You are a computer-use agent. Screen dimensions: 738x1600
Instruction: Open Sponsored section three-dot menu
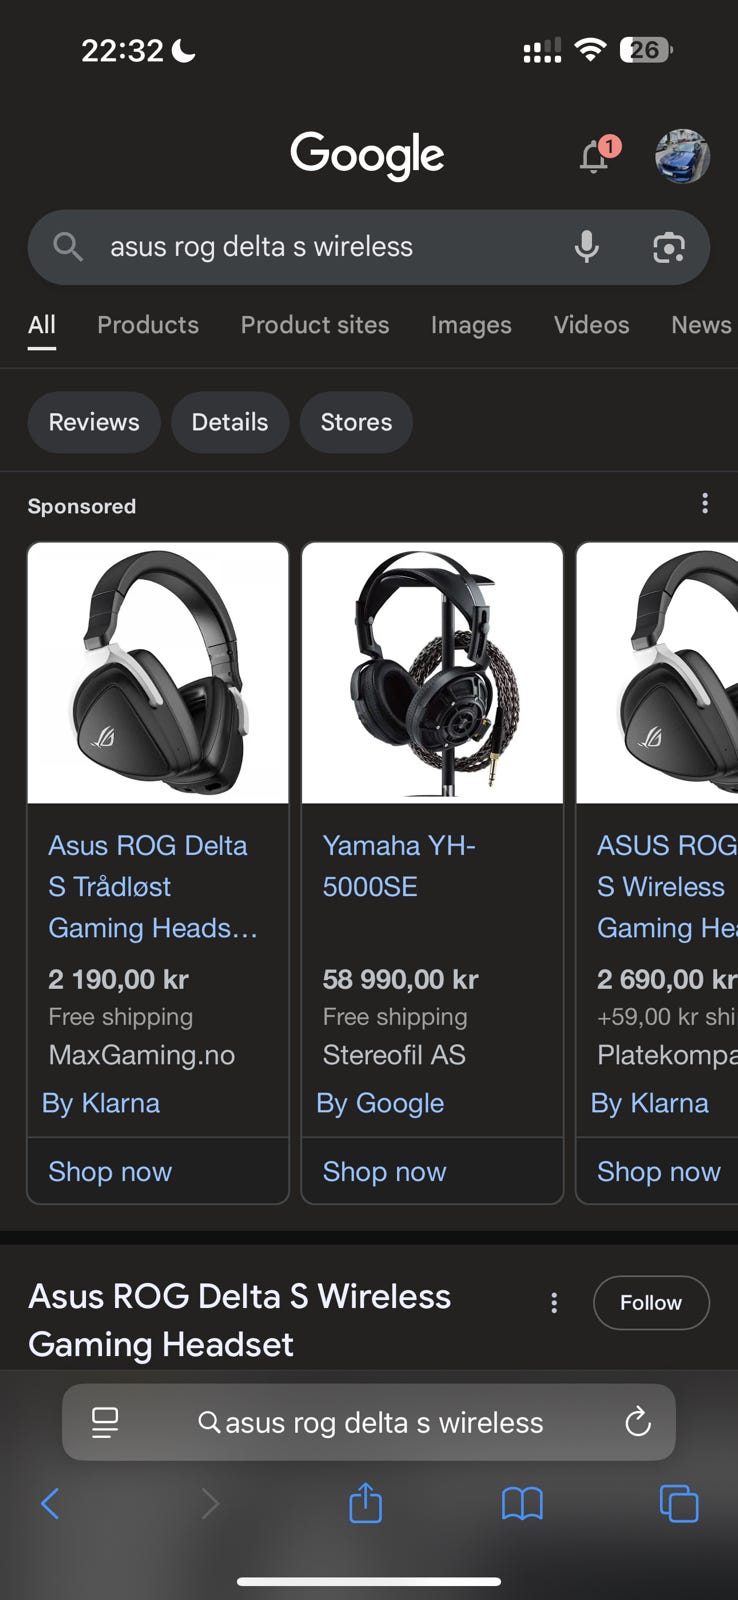[705, 503]
